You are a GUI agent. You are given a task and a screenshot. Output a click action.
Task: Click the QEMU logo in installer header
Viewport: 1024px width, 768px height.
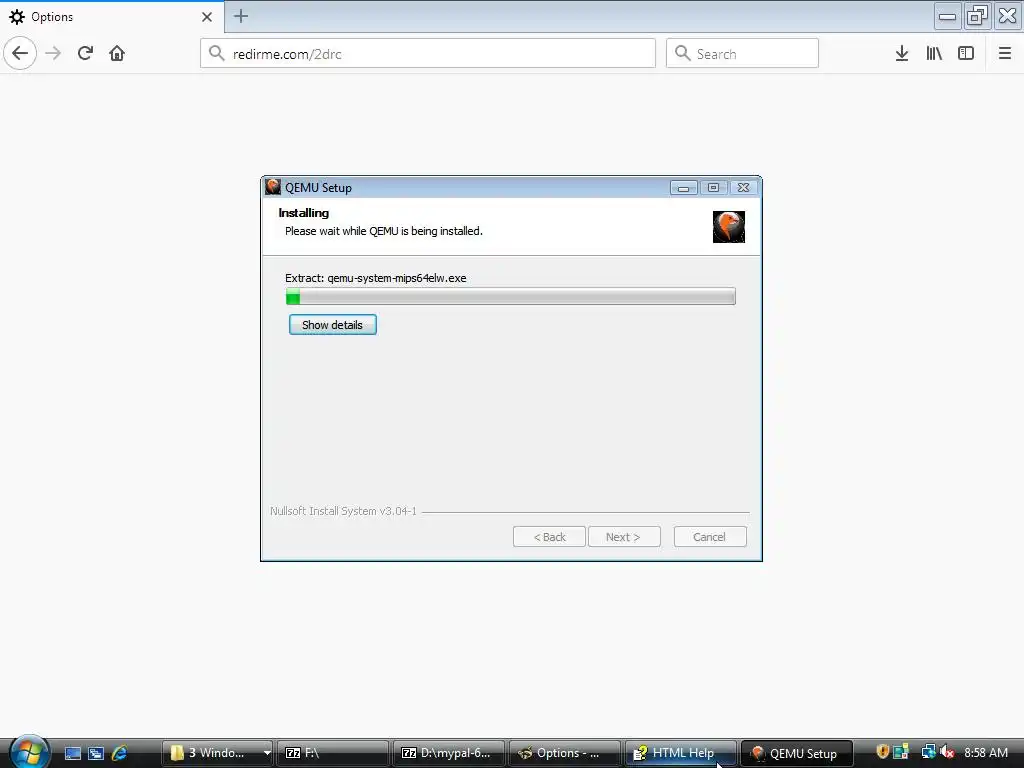tap(729, 227)
